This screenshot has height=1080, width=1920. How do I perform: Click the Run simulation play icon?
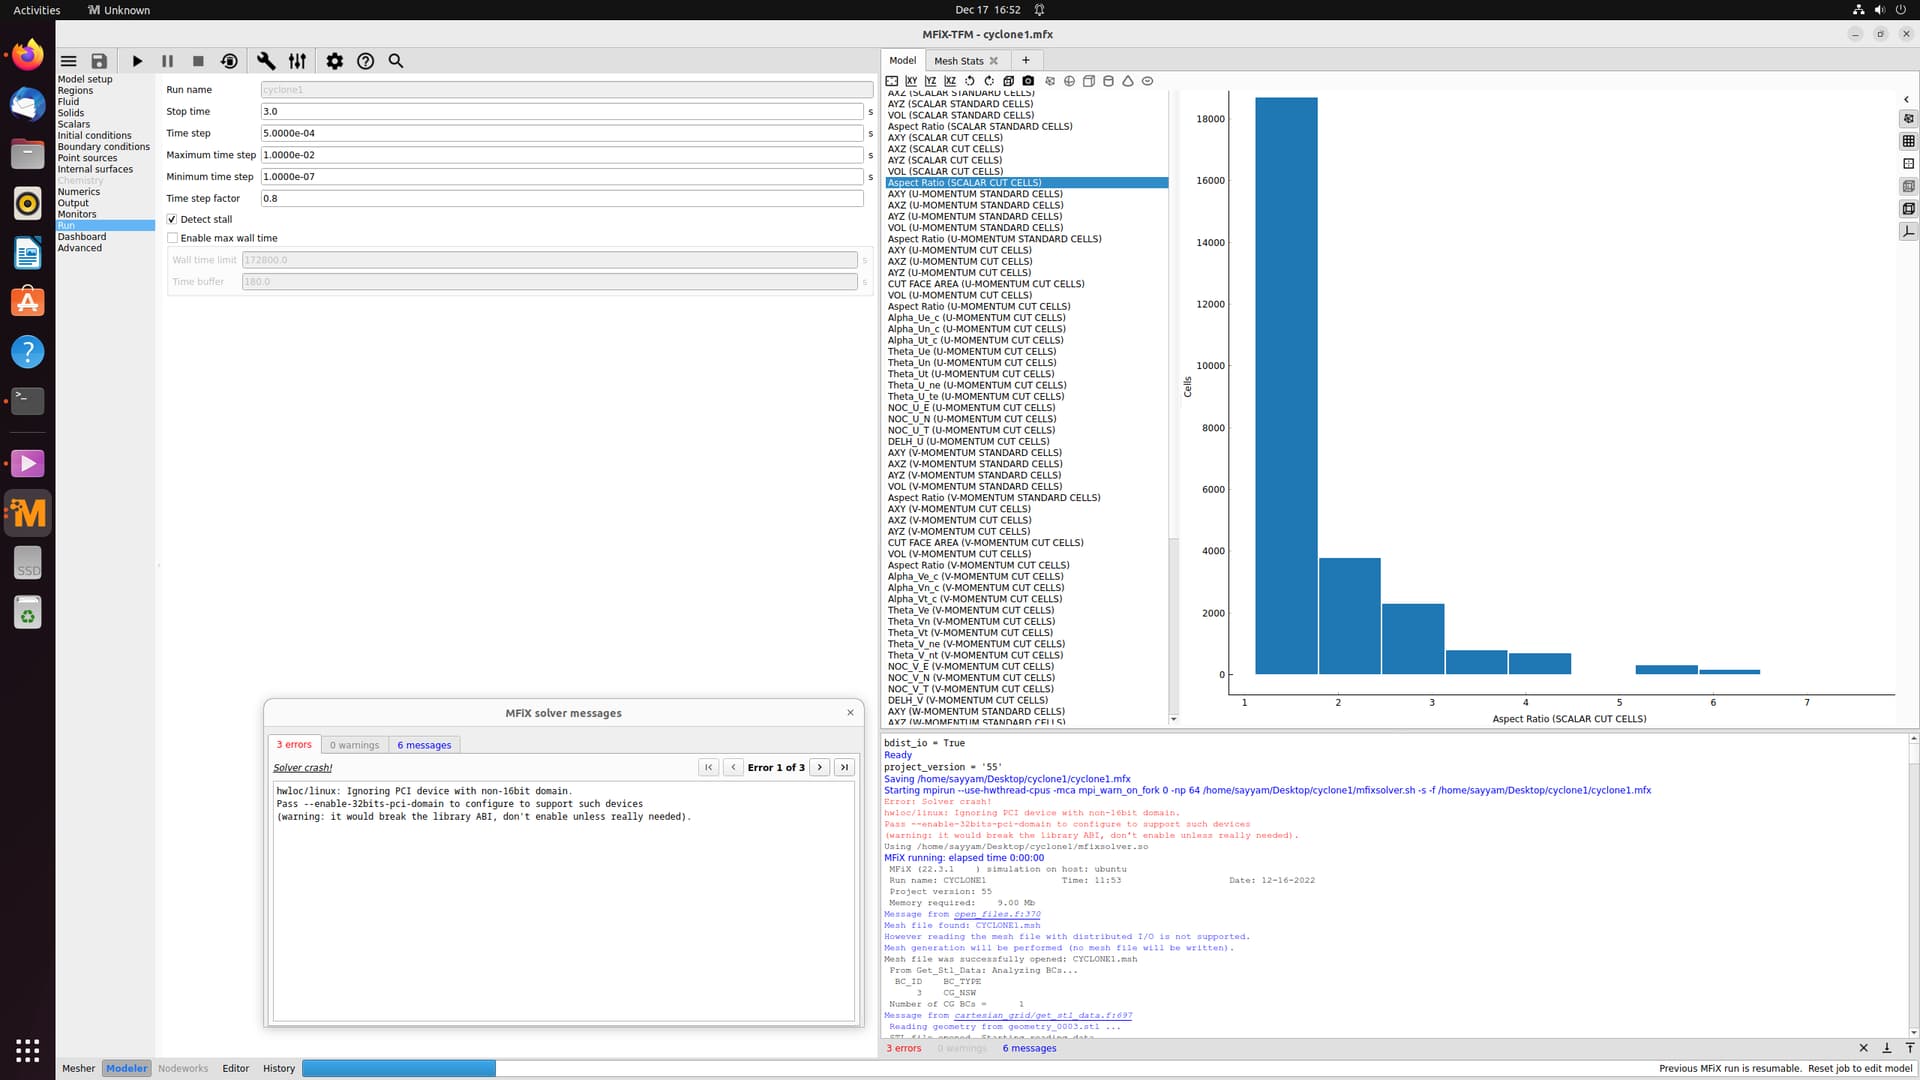pos(137,61)
